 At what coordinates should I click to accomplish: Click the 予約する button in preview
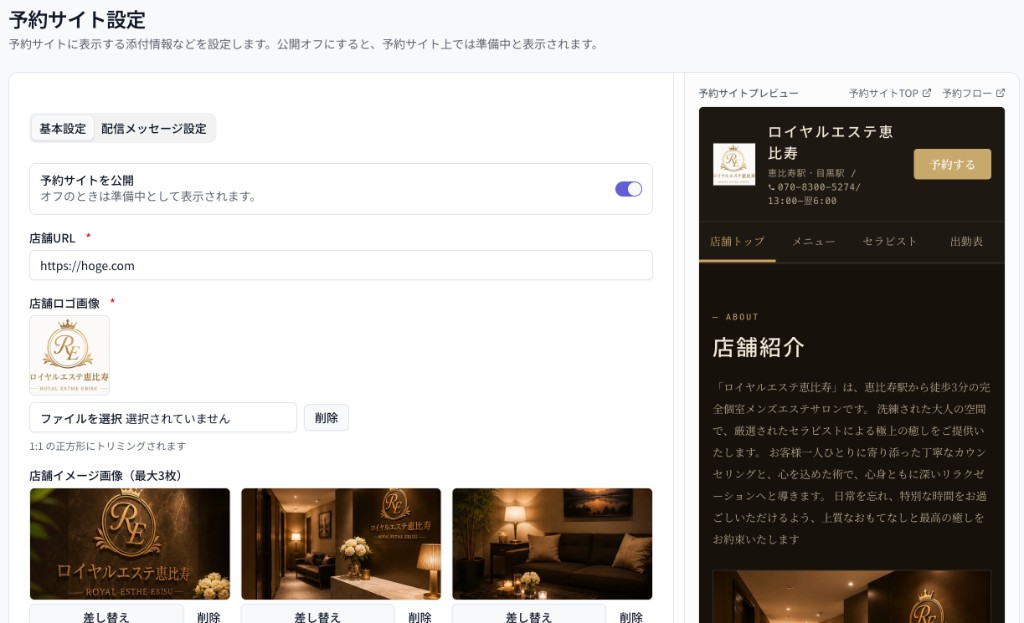[952, 165]
